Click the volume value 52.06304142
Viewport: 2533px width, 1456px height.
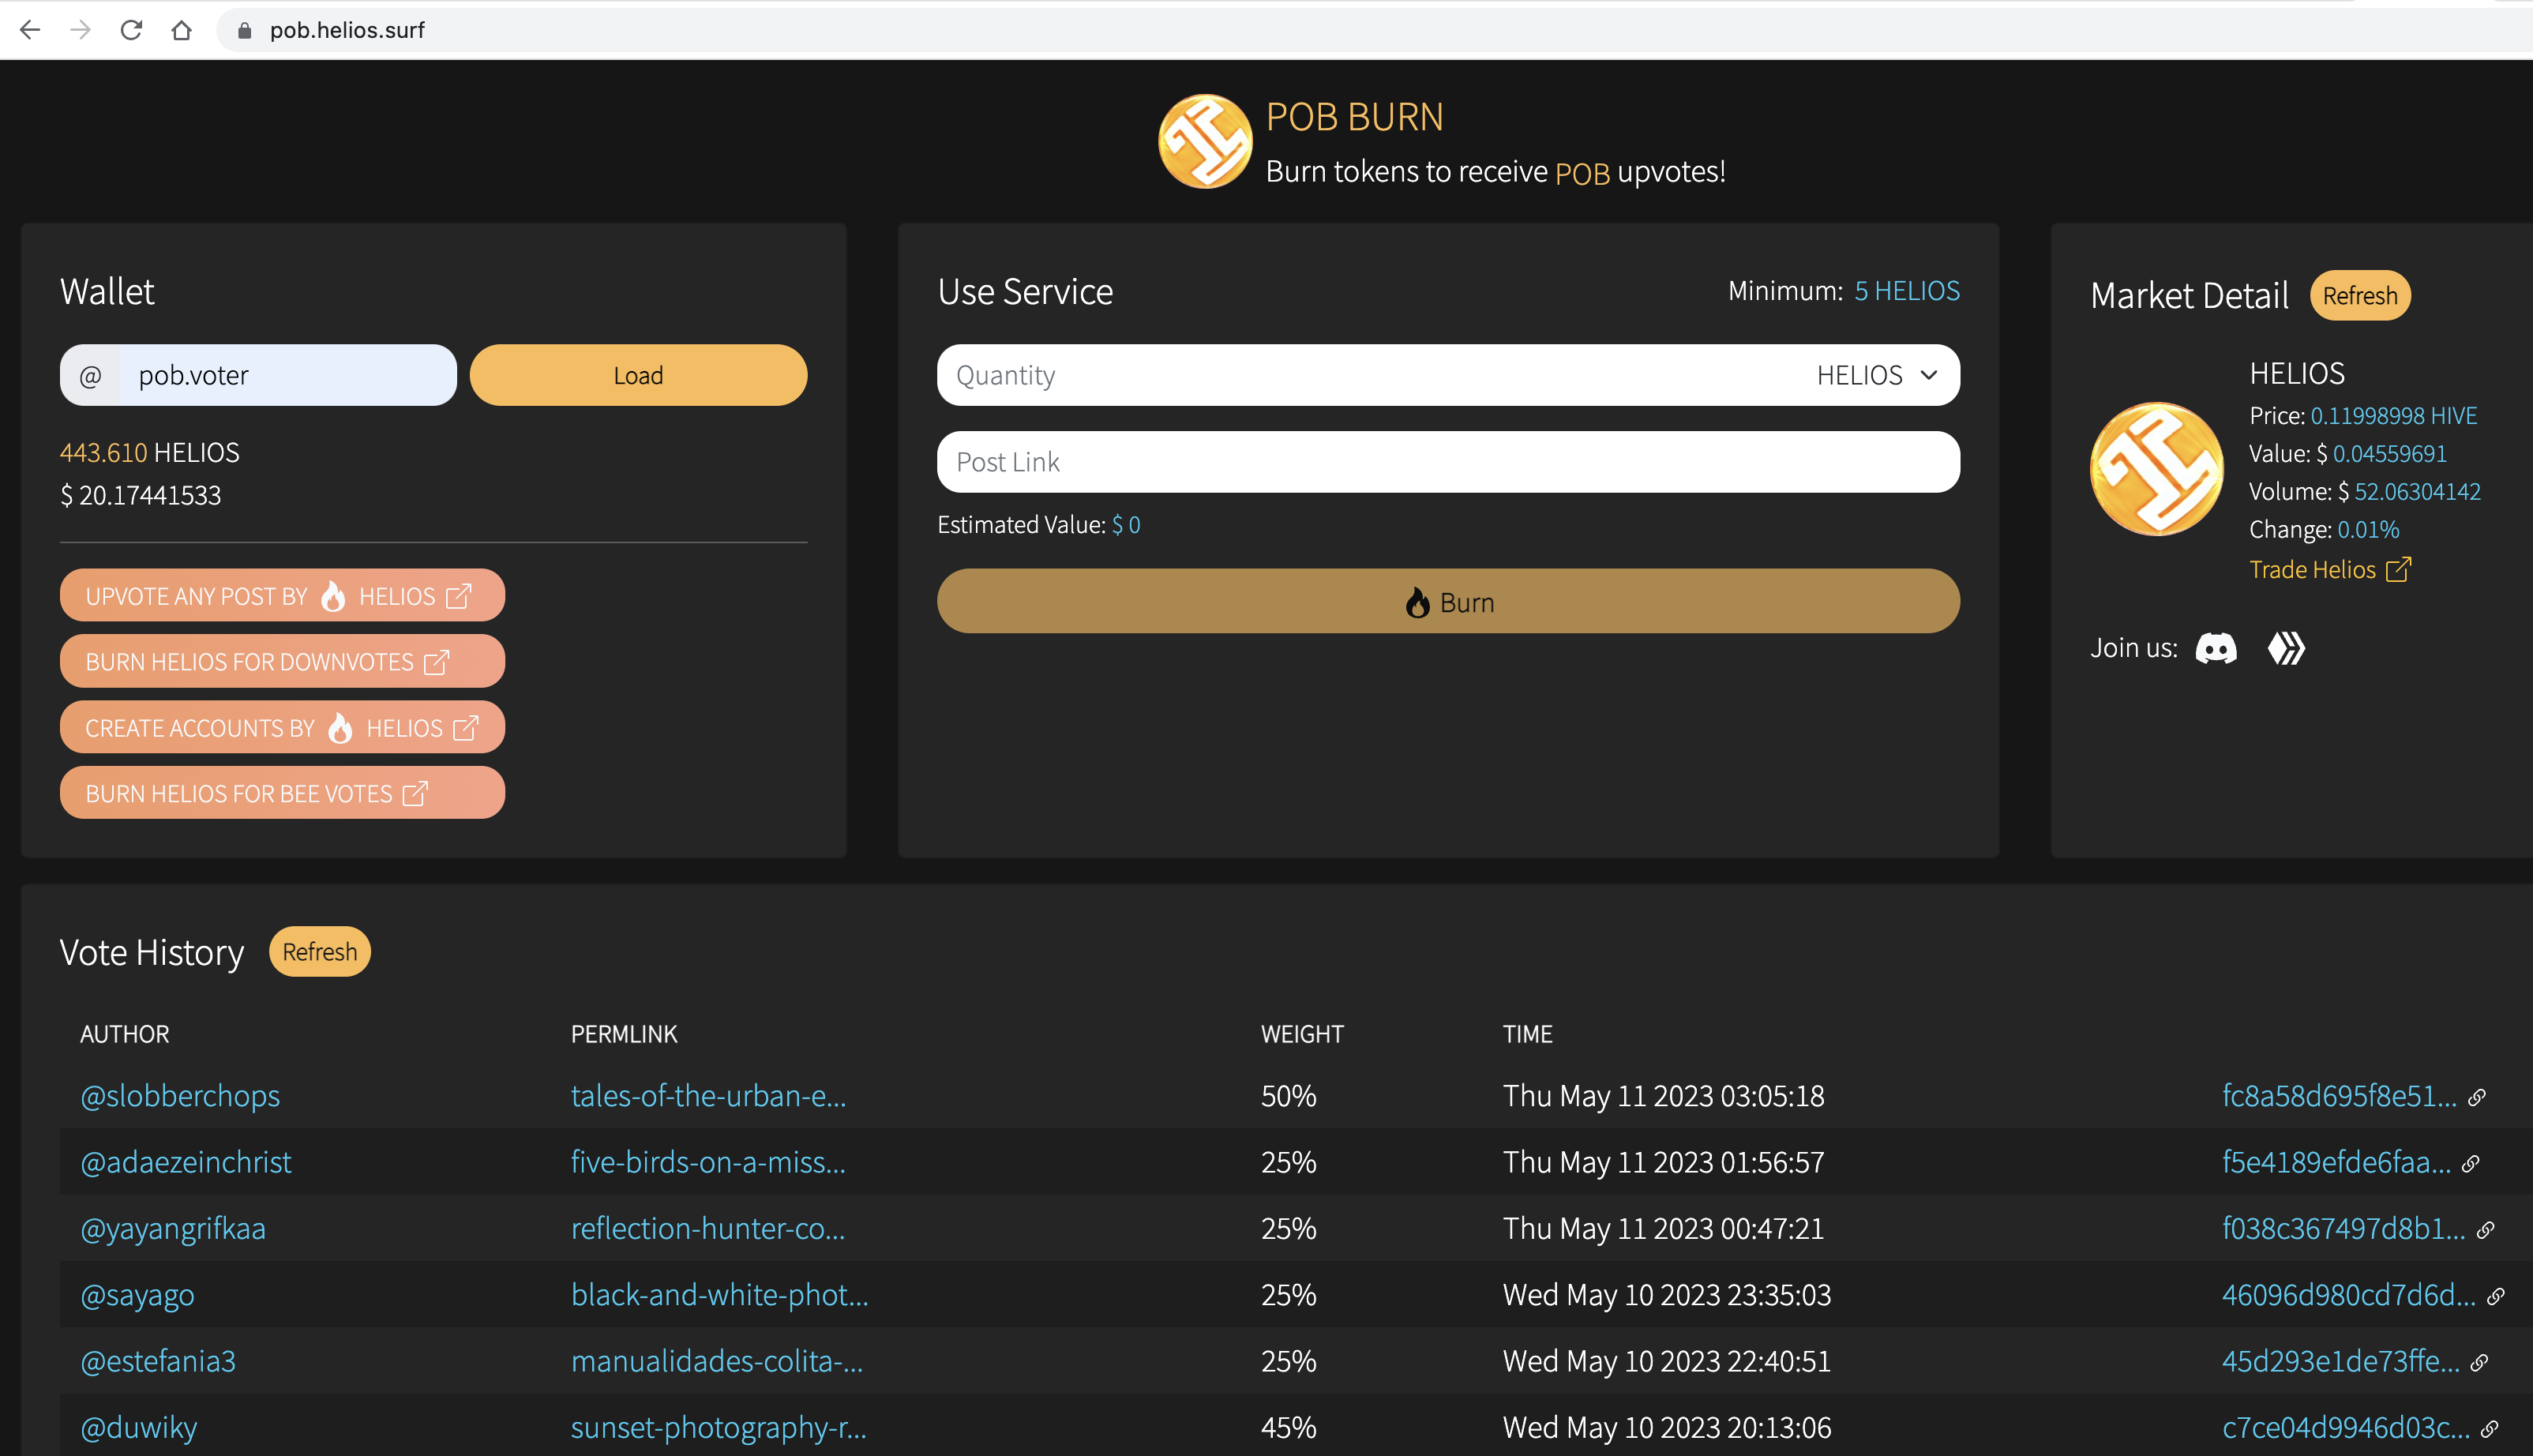[x=2417, y=492]
